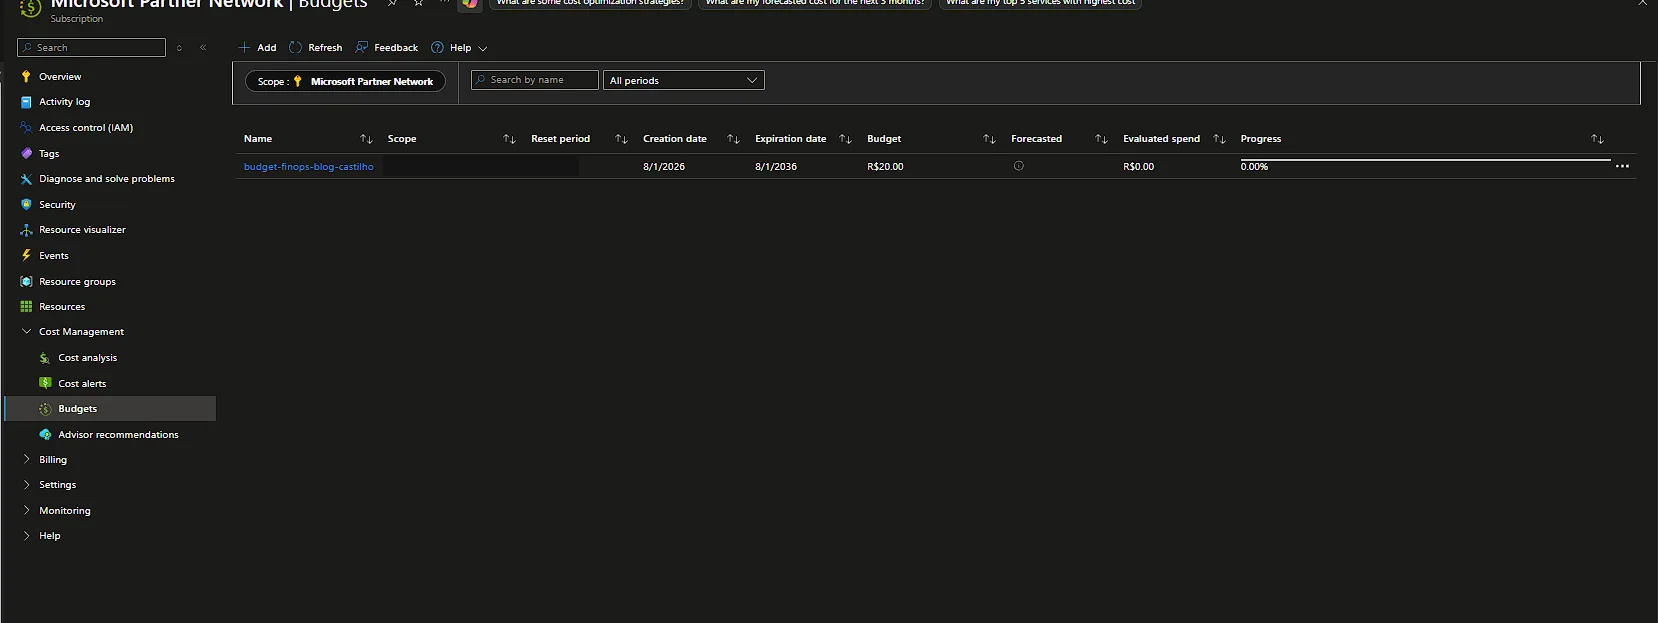Sort by Expiration date column arrows
This screenshot has height=623, width=1658.
coord(845,139)
